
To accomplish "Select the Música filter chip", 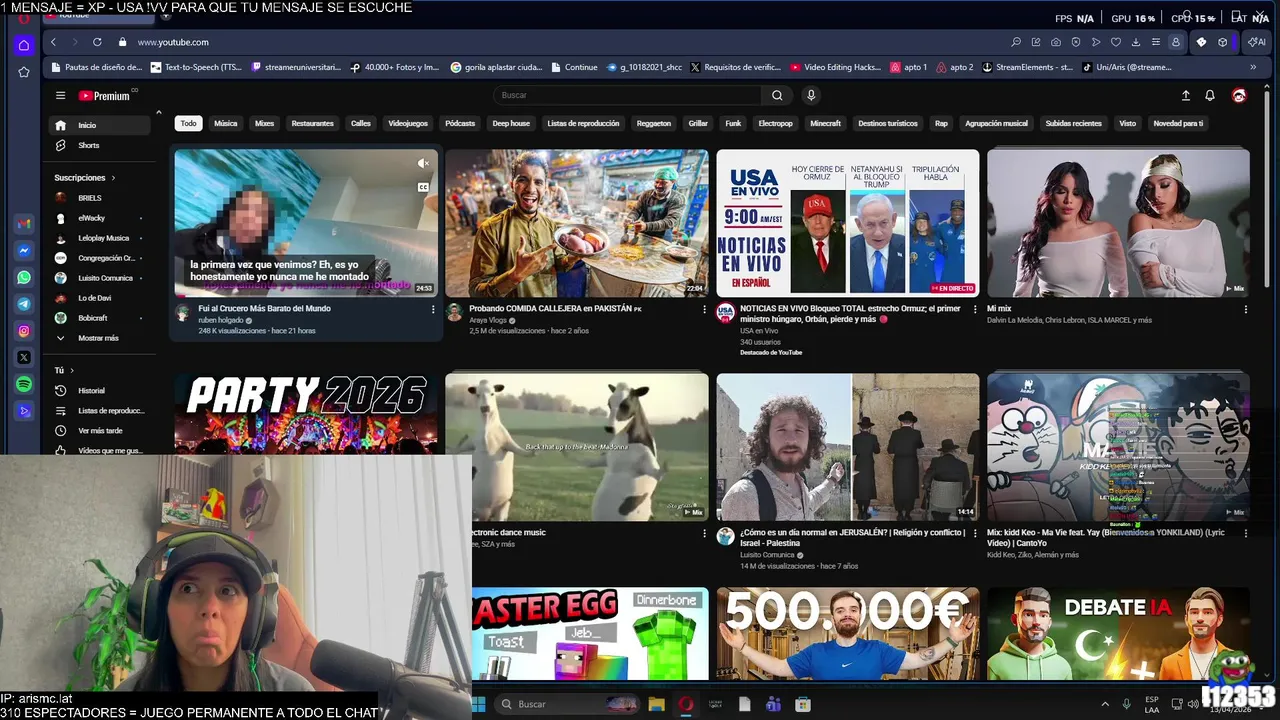I will tap(226, 123).
